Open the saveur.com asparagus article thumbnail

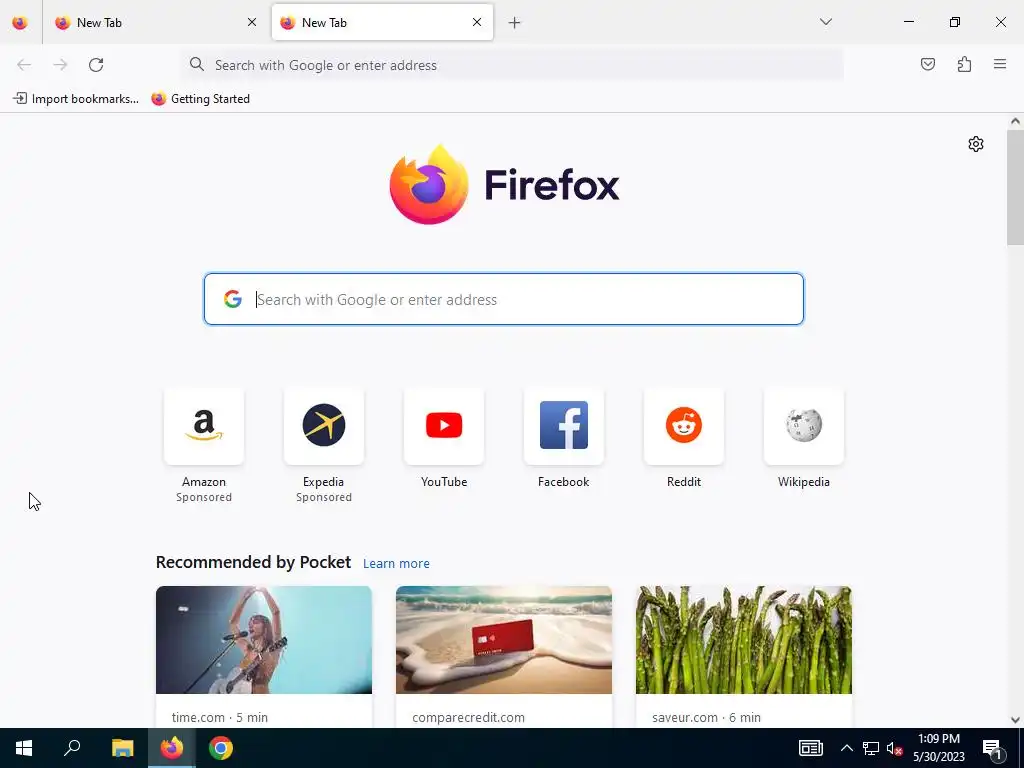click(744, 640)
